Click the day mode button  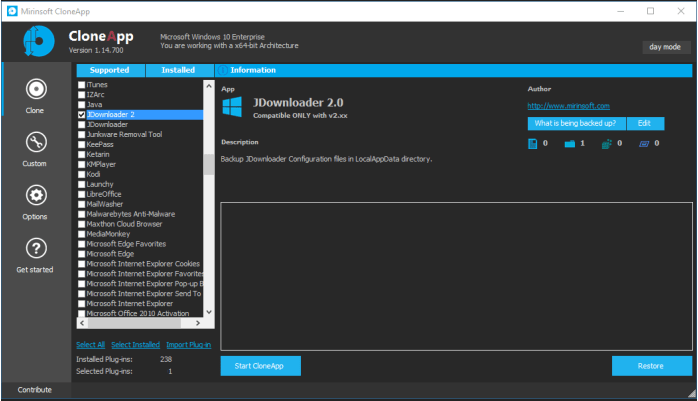click(x=666, y=47)
